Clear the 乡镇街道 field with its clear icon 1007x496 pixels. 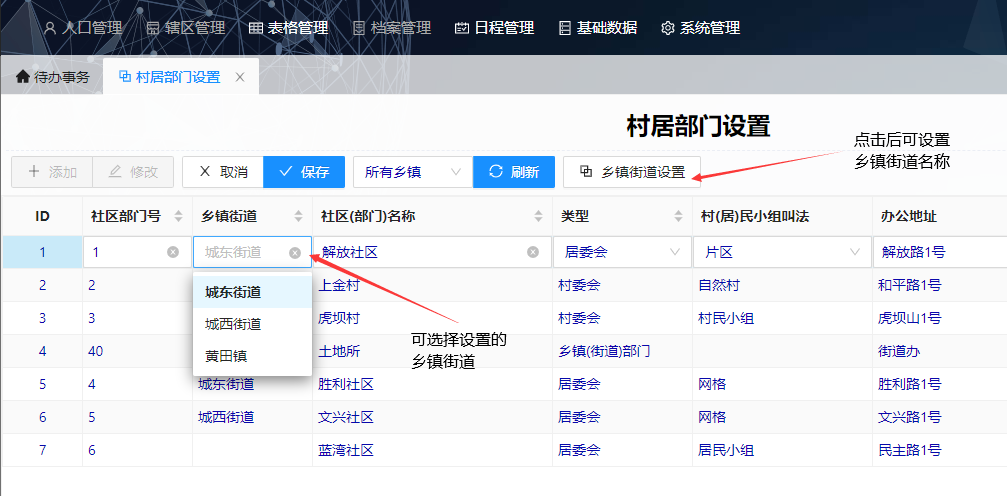295,253
